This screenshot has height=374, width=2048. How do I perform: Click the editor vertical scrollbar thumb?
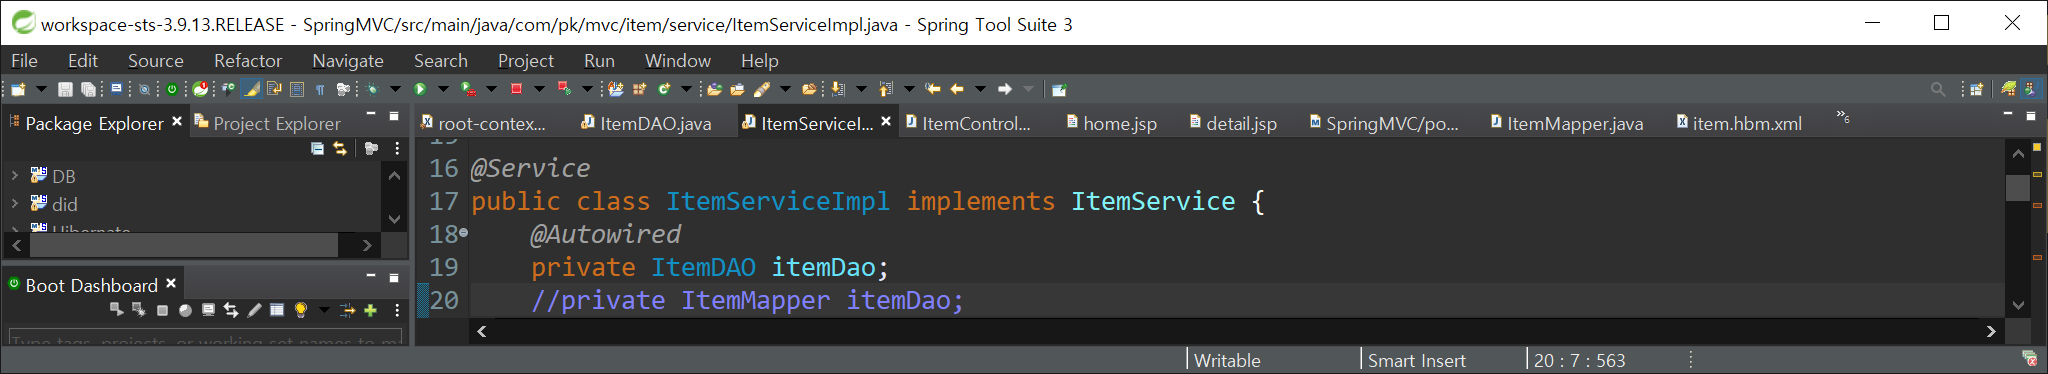tap(2017, 188)
